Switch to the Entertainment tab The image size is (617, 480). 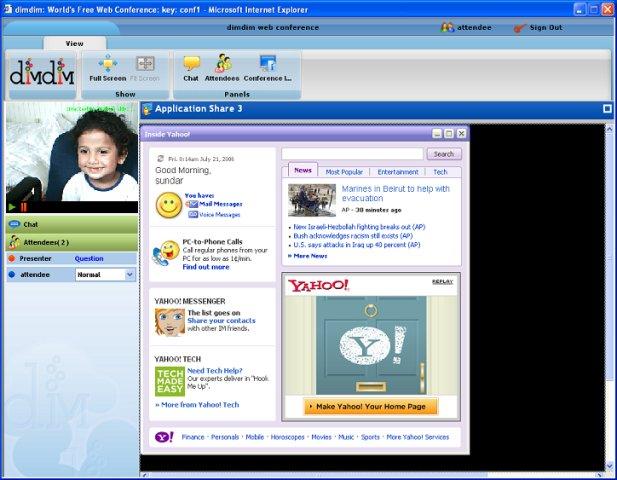(x=398, y=172)
